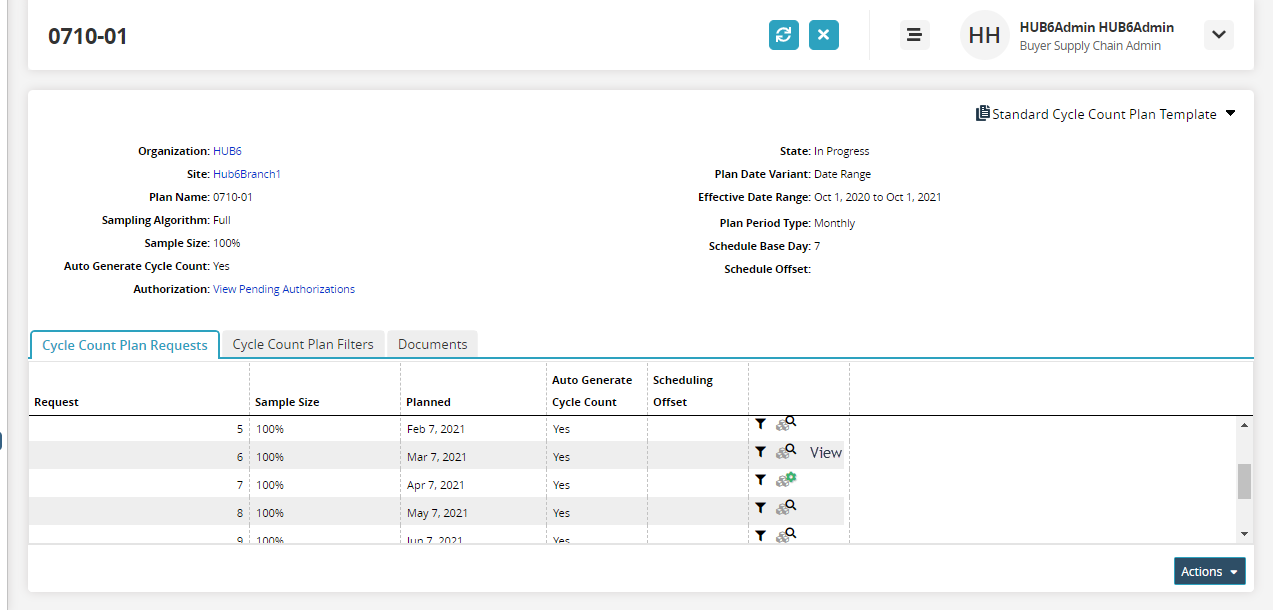The height and width of the screenshot is (610, 1273).
Task: Open the HUB6 organization link
Action: pos(227,151)
